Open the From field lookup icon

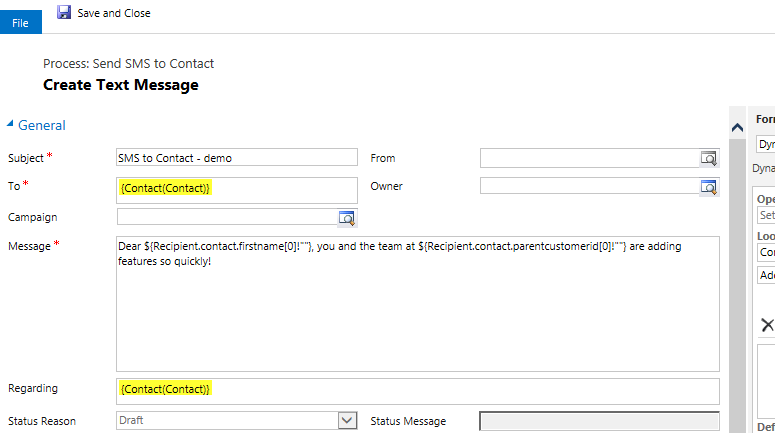(x=708, y=157)
